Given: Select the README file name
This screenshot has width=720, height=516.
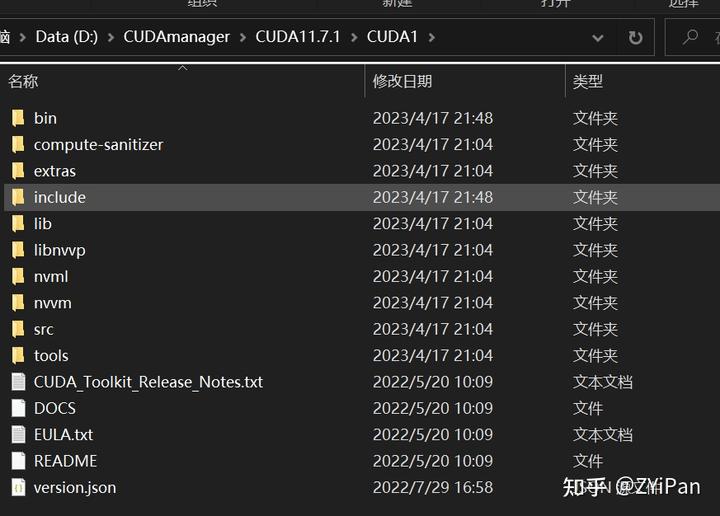Looking at the screenshot, I should tap(65, 461).
